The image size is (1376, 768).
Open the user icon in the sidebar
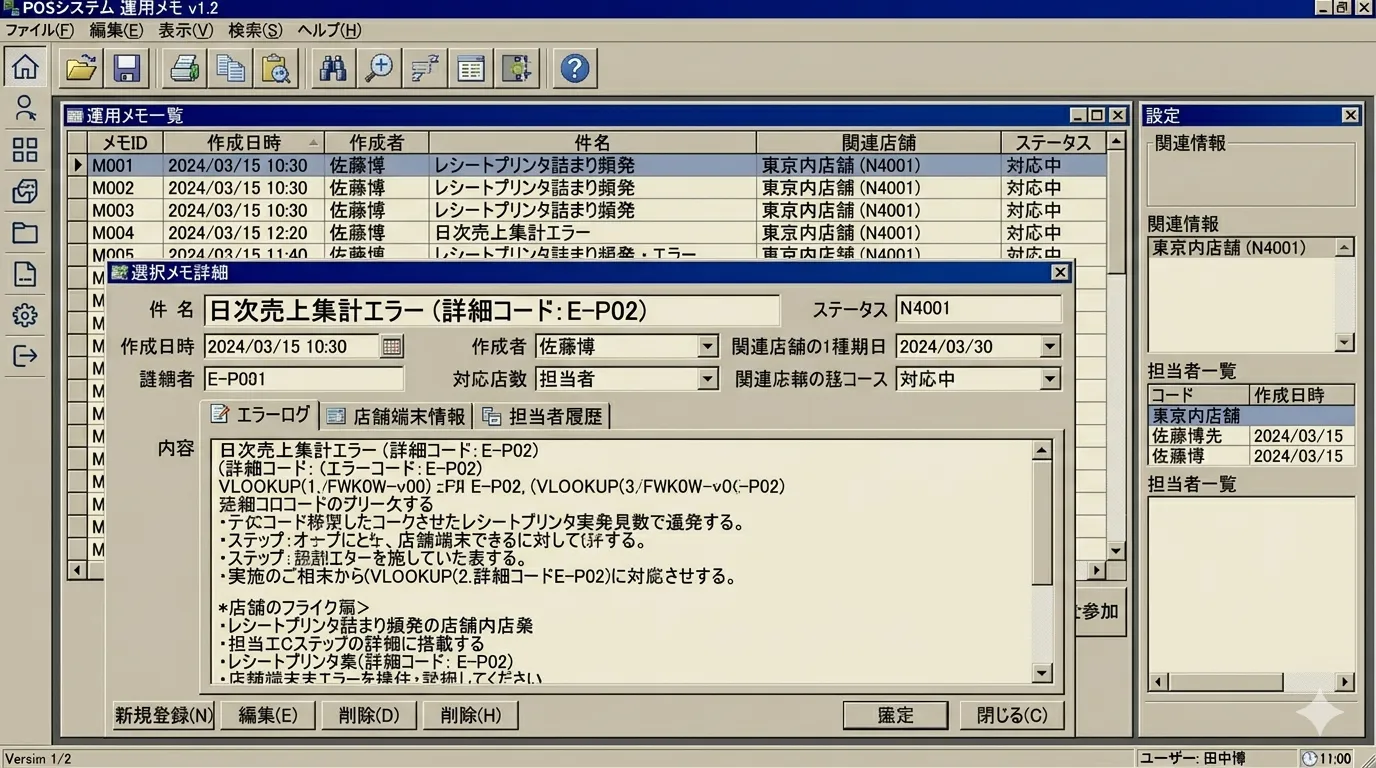25,108
